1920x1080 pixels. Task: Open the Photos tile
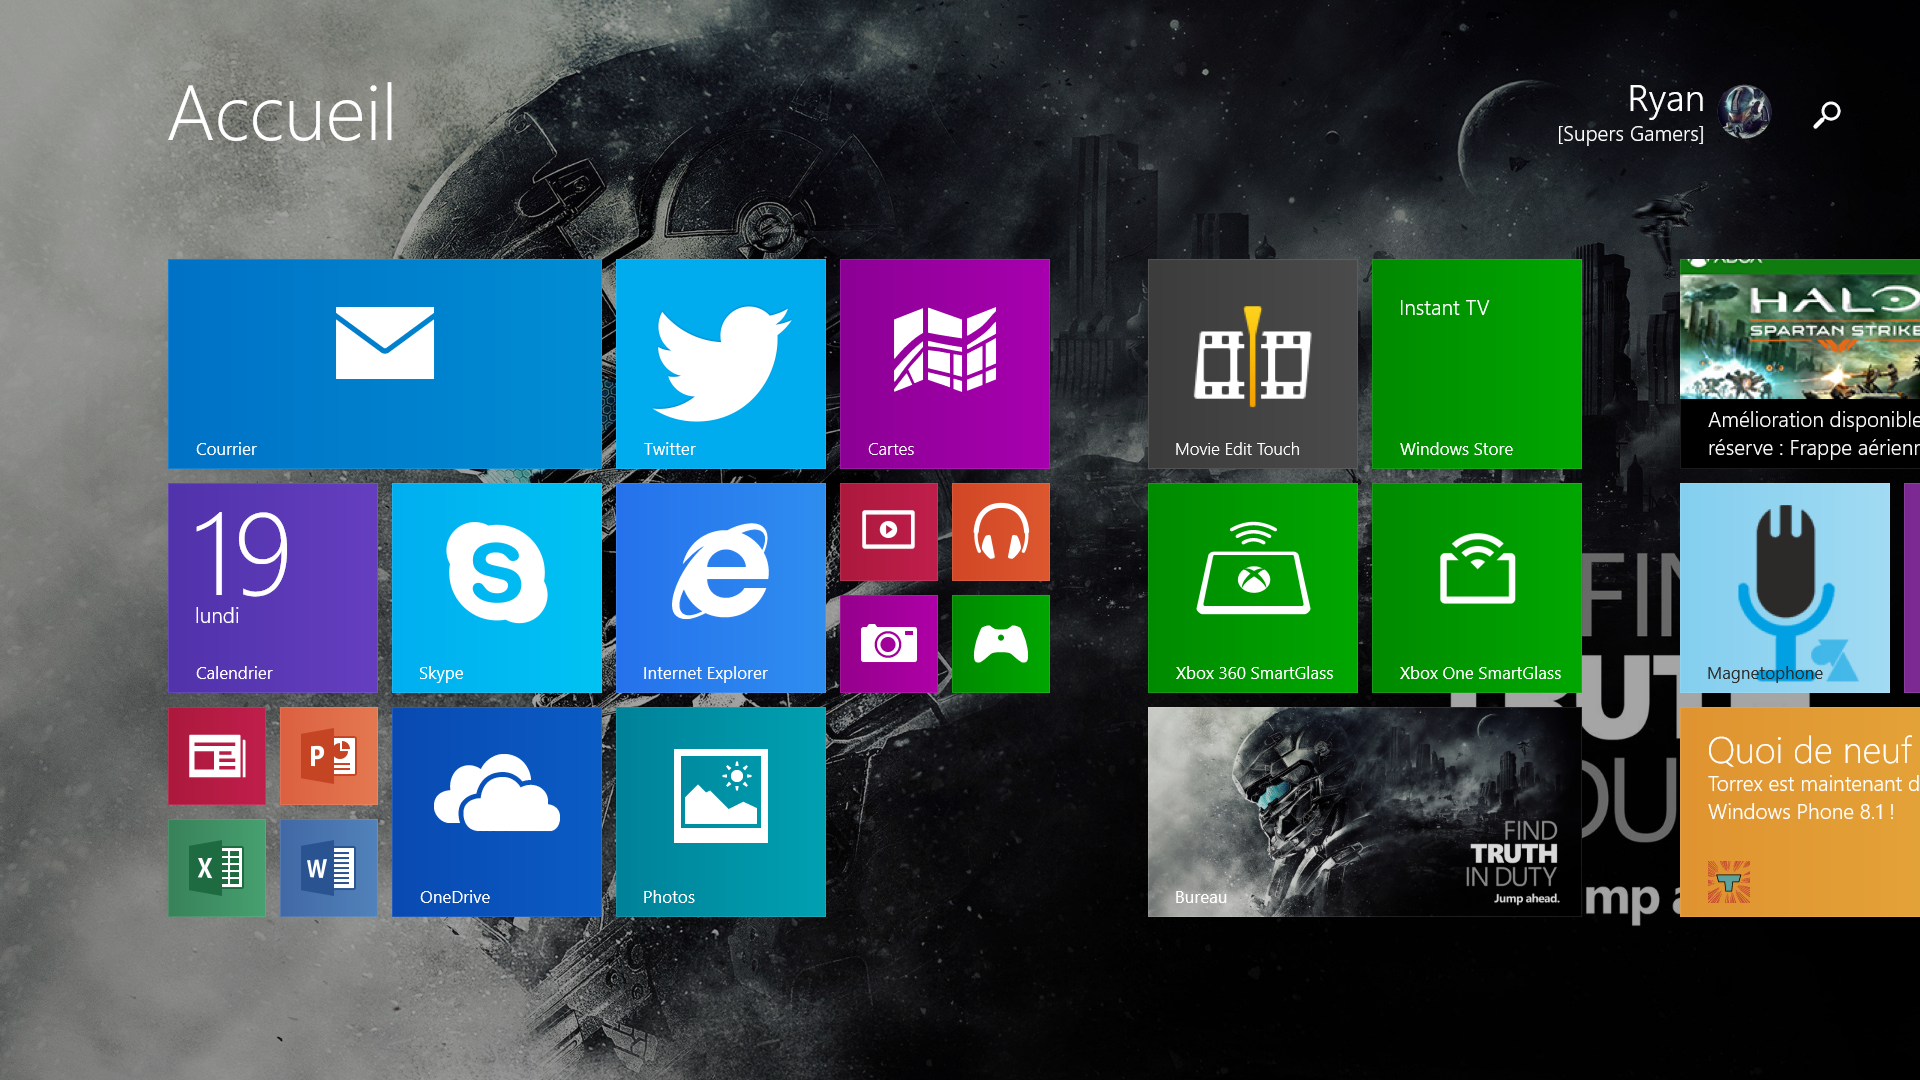(721, 812)
